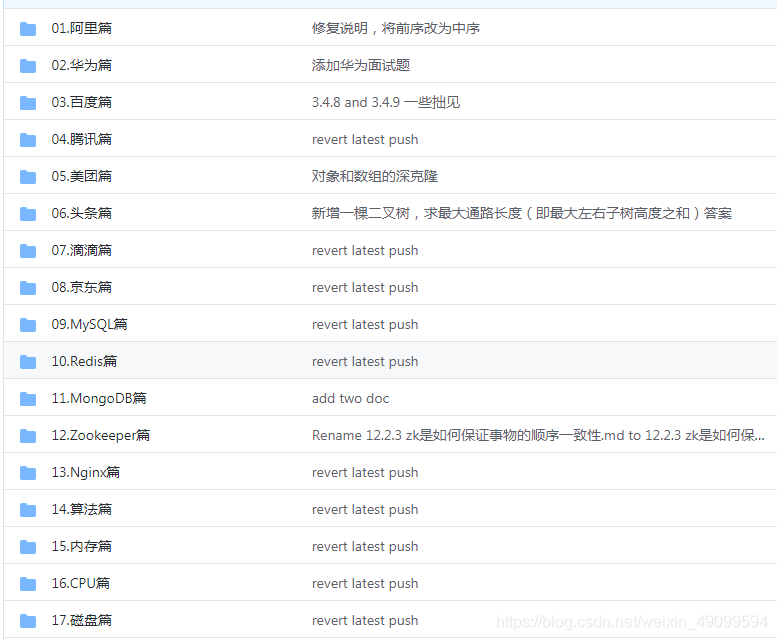
Task: Click the folder icon beside 07.滴滴篇
Action: [28, 251]
